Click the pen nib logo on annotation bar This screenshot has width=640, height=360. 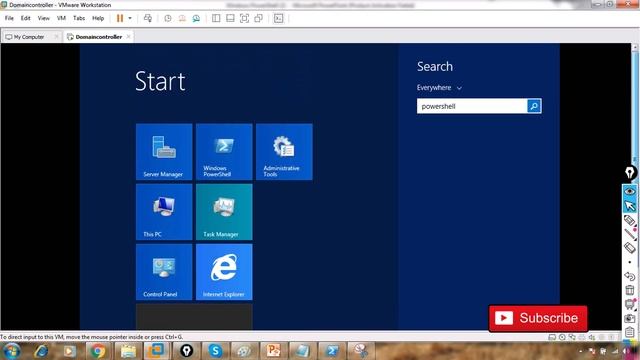630,173
